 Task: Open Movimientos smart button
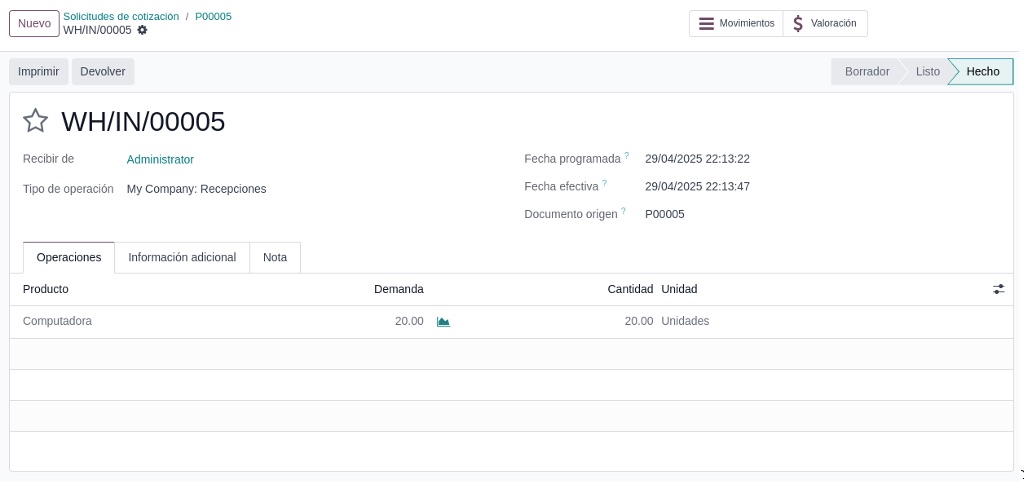coord(736,24)
